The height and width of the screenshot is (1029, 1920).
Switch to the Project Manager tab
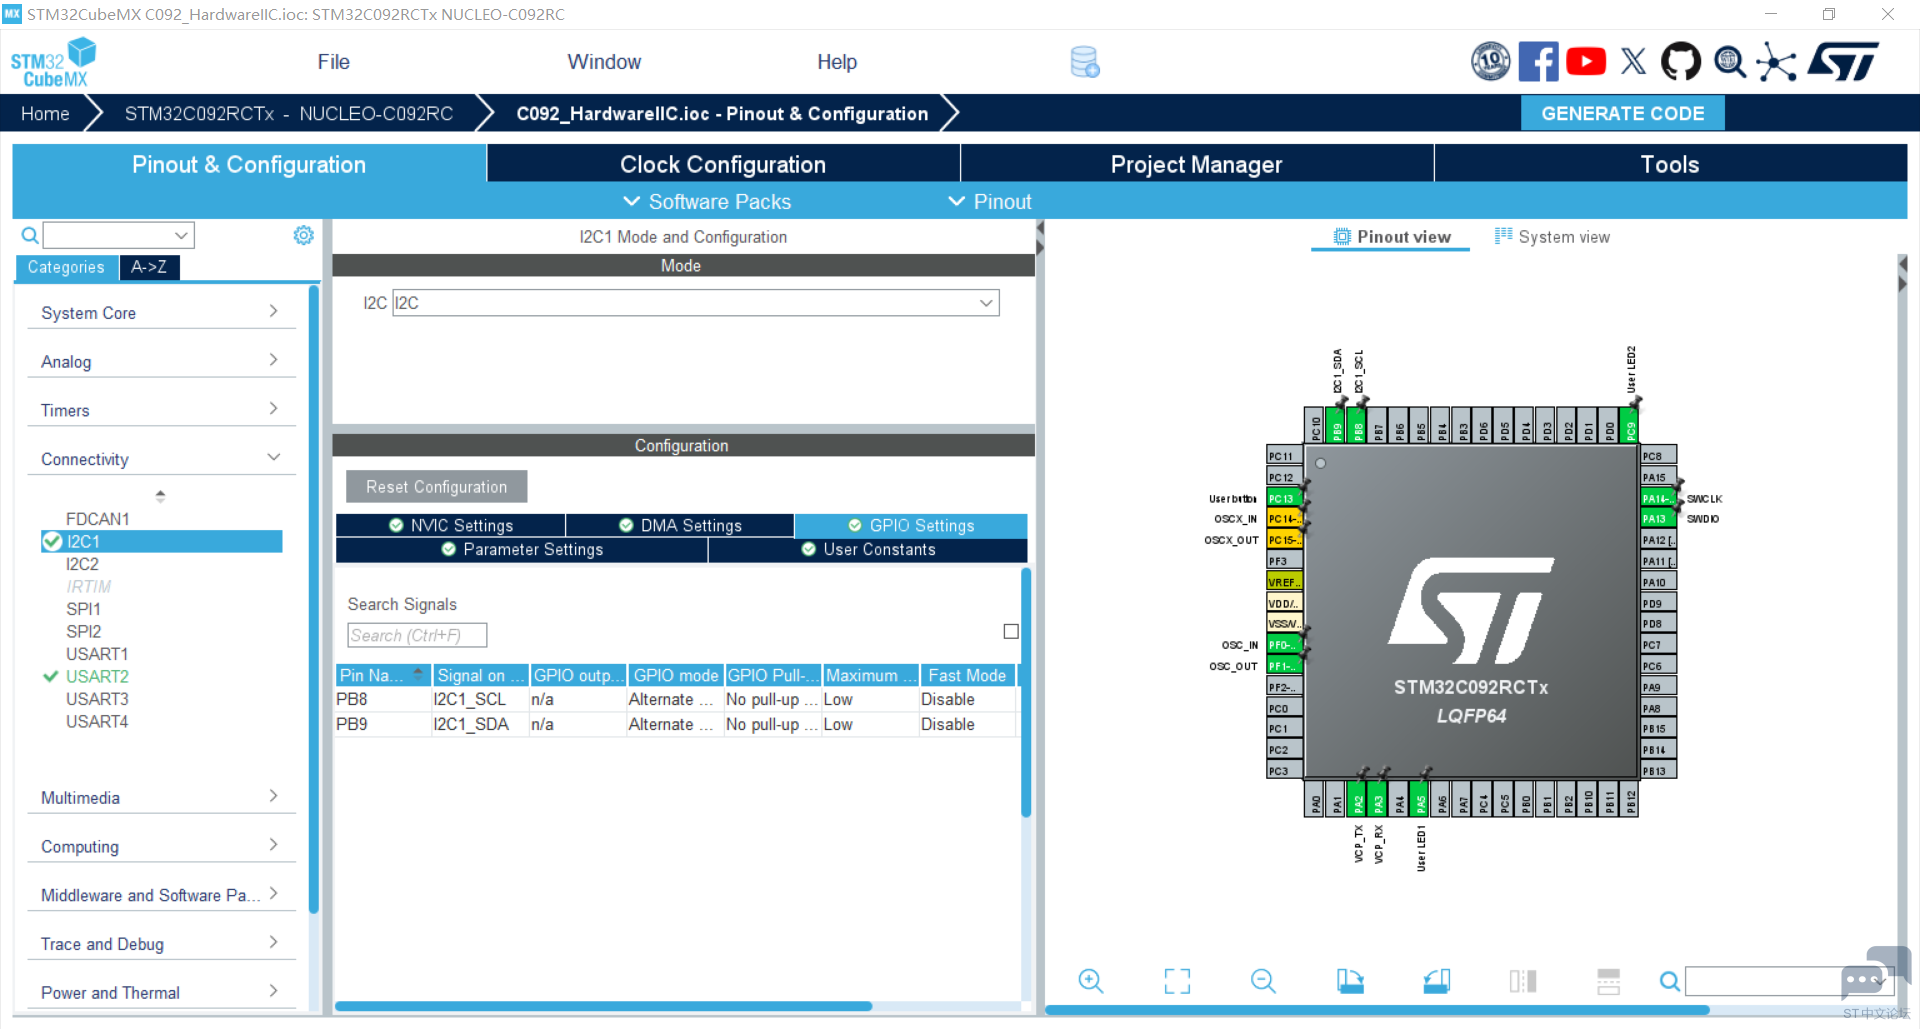click(x=1197, y=164)
